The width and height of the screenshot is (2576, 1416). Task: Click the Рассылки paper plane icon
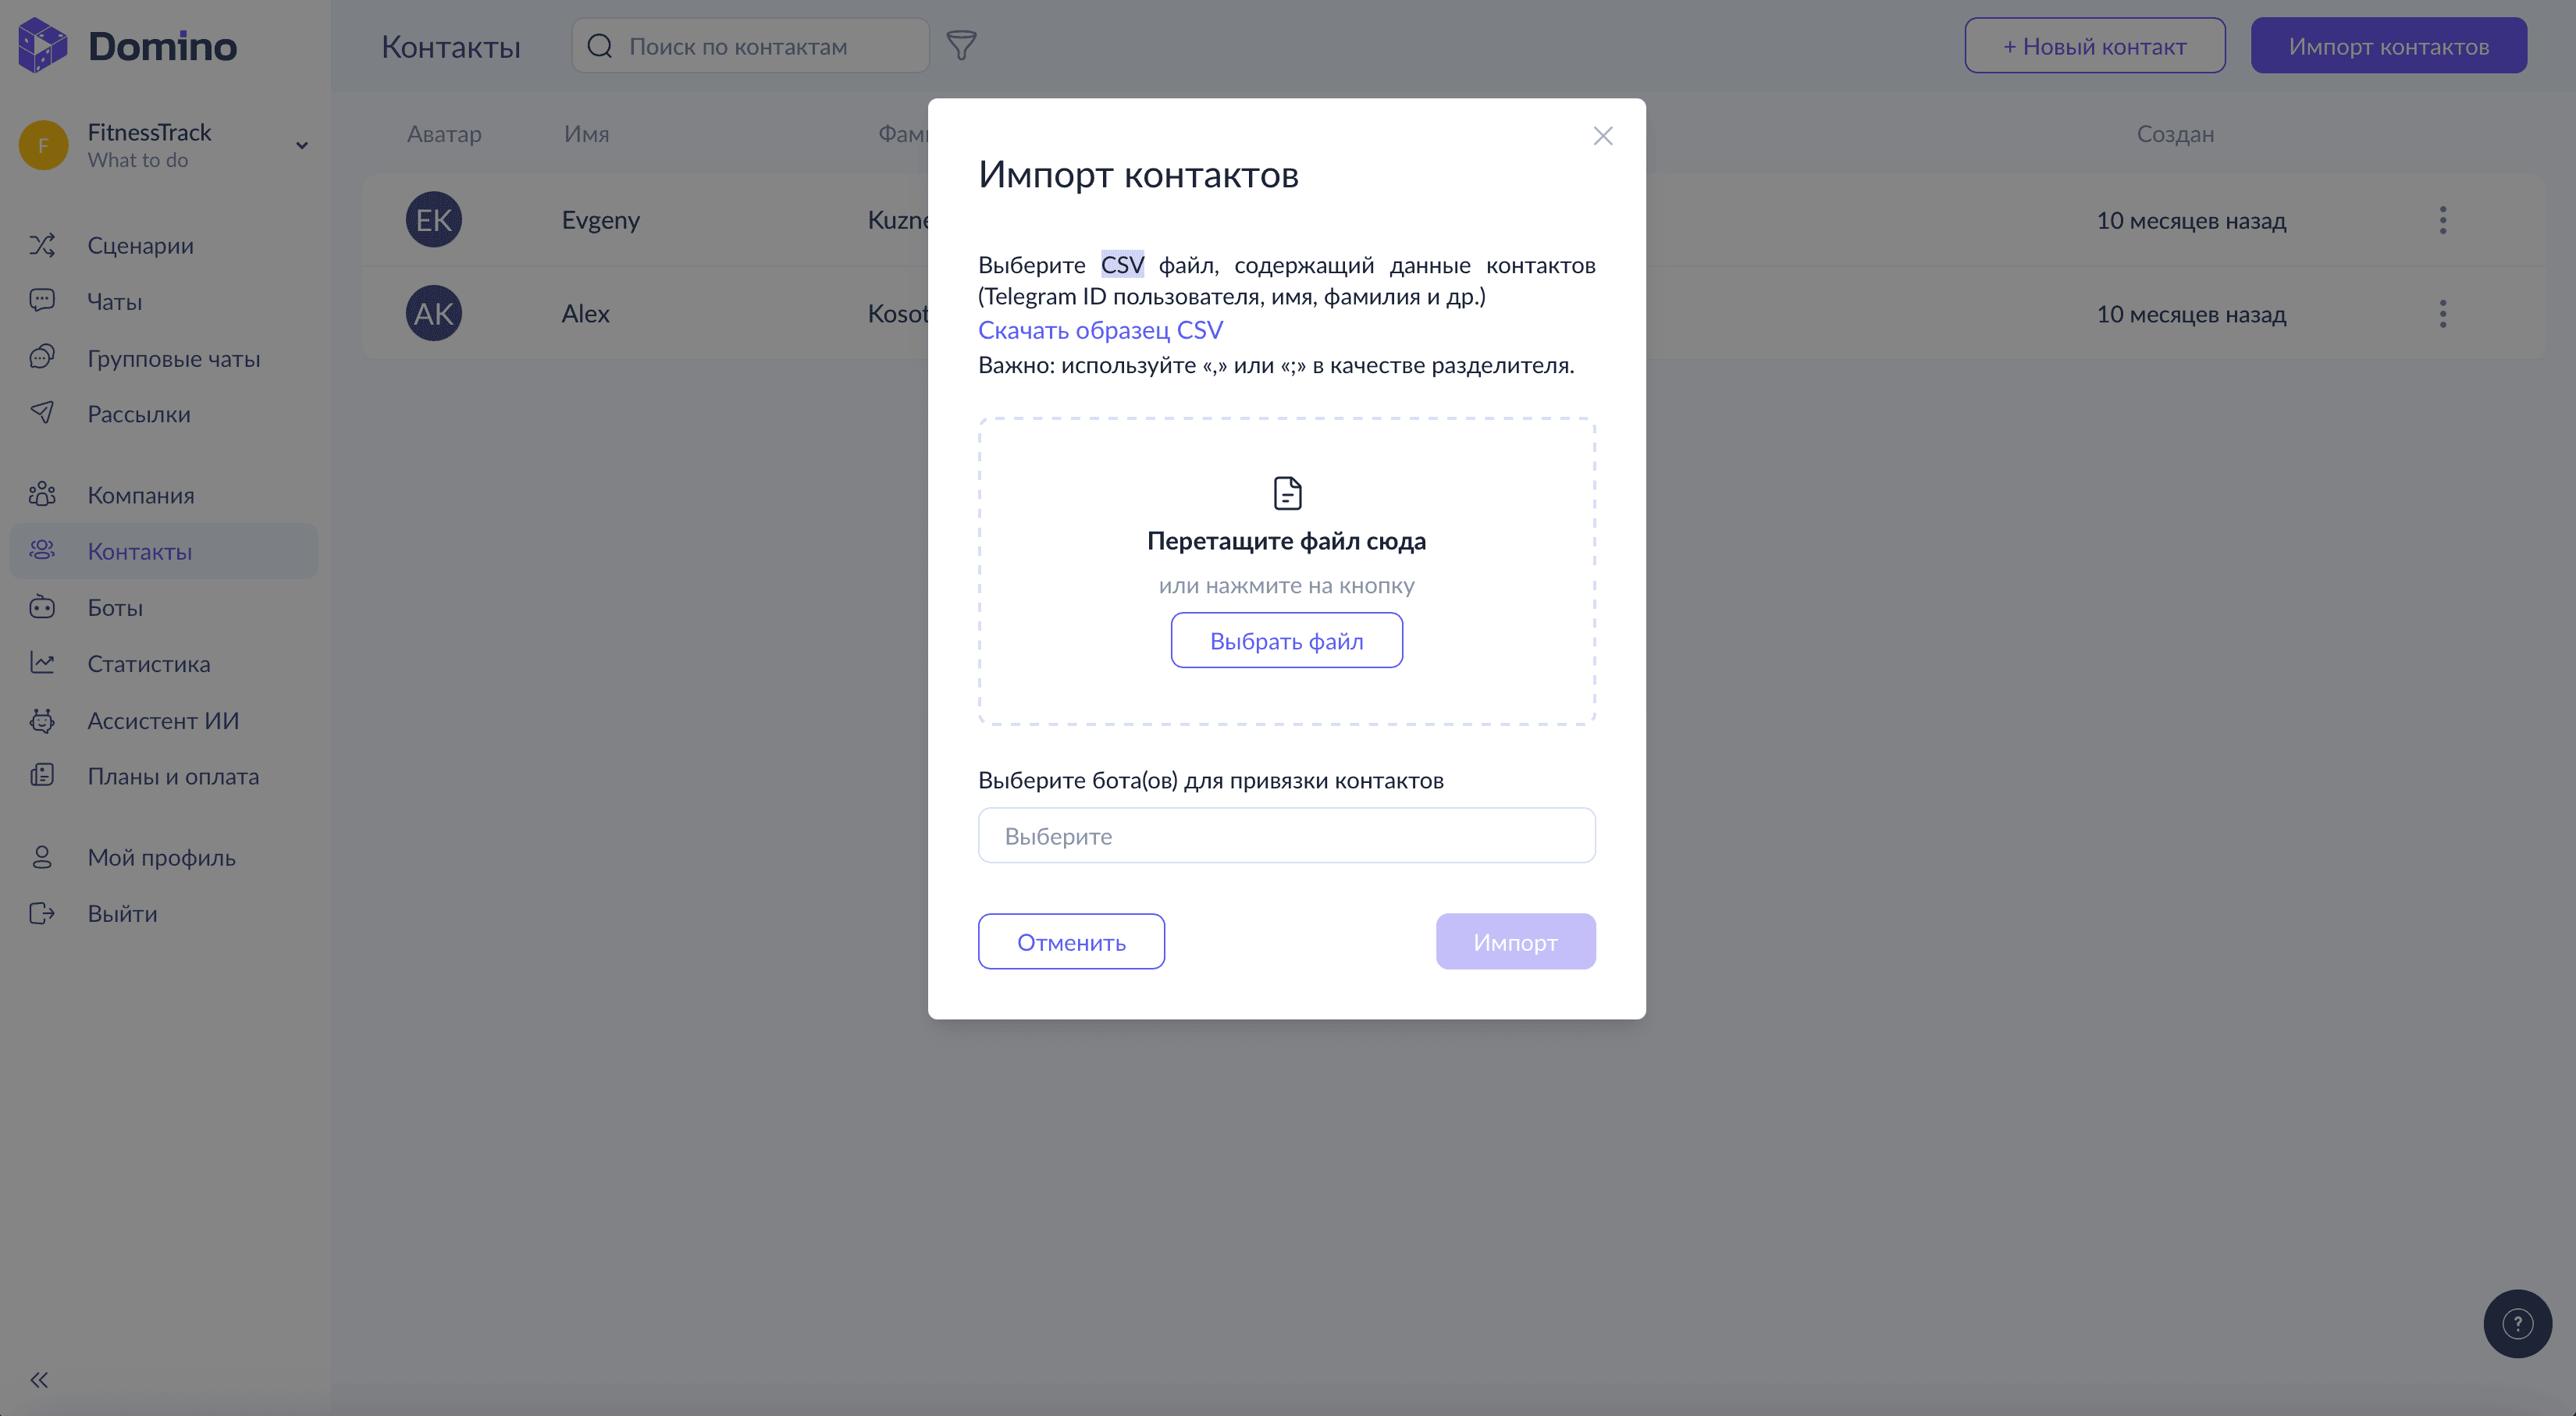coord(42,412)
